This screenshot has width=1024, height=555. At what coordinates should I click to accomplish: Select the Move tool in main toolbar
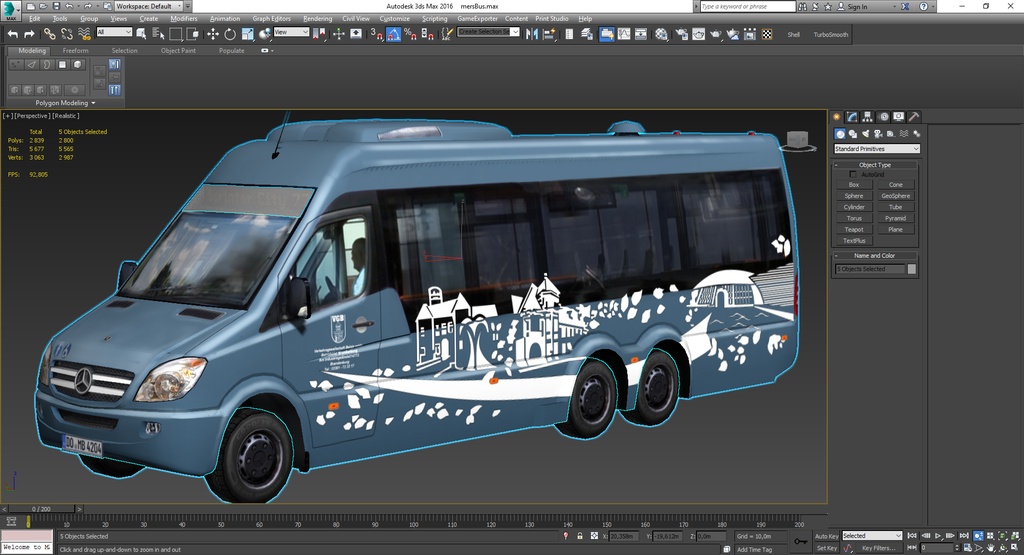pos(212,34)
